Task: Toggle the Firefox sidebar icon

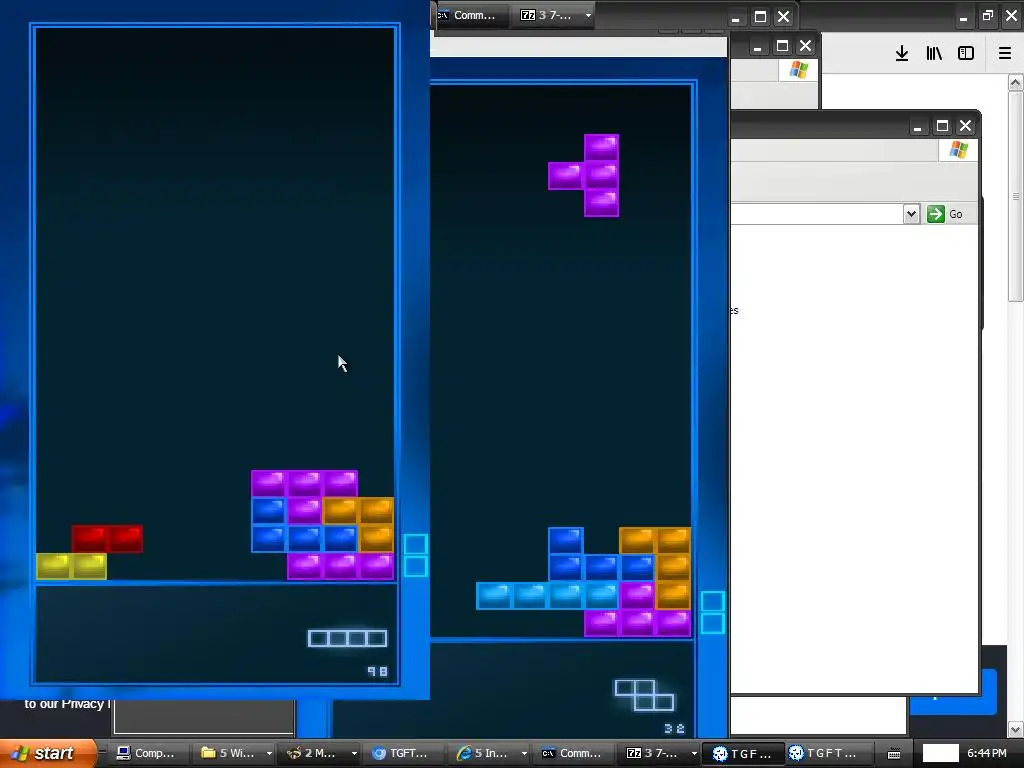Action: coord(966,54)
